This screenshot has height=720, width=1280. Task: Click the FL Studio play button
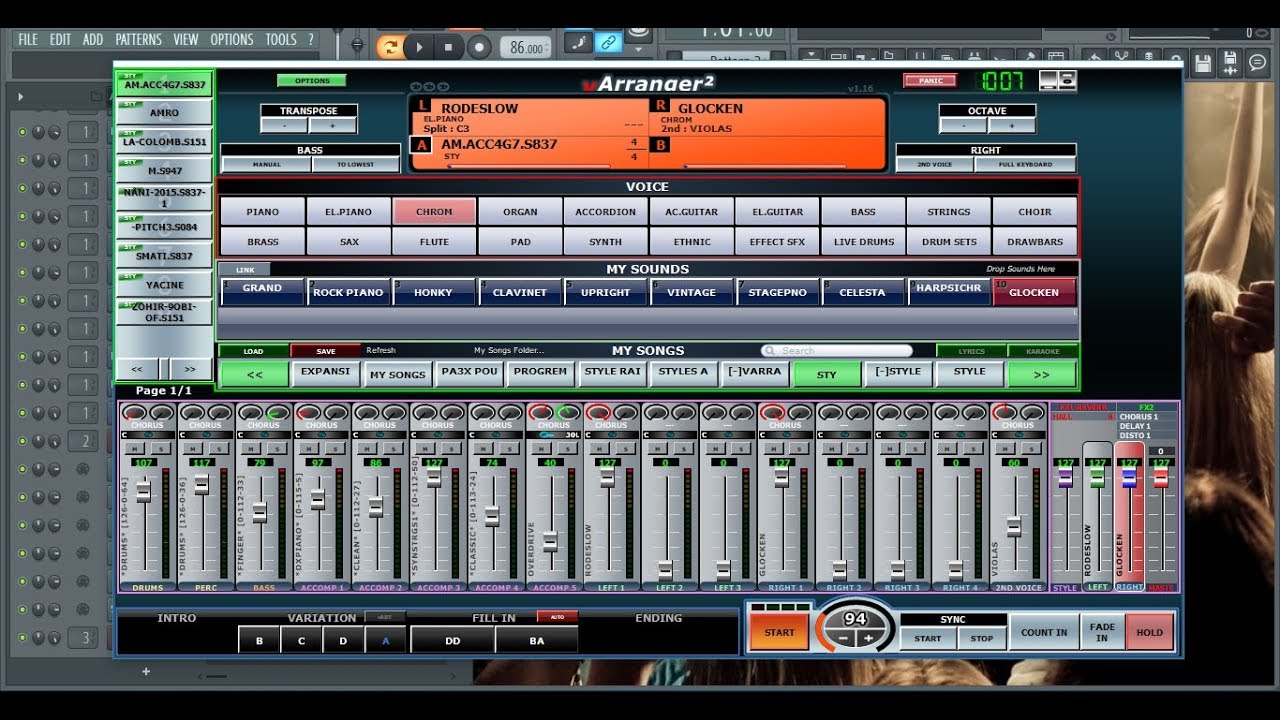(419, 46)
